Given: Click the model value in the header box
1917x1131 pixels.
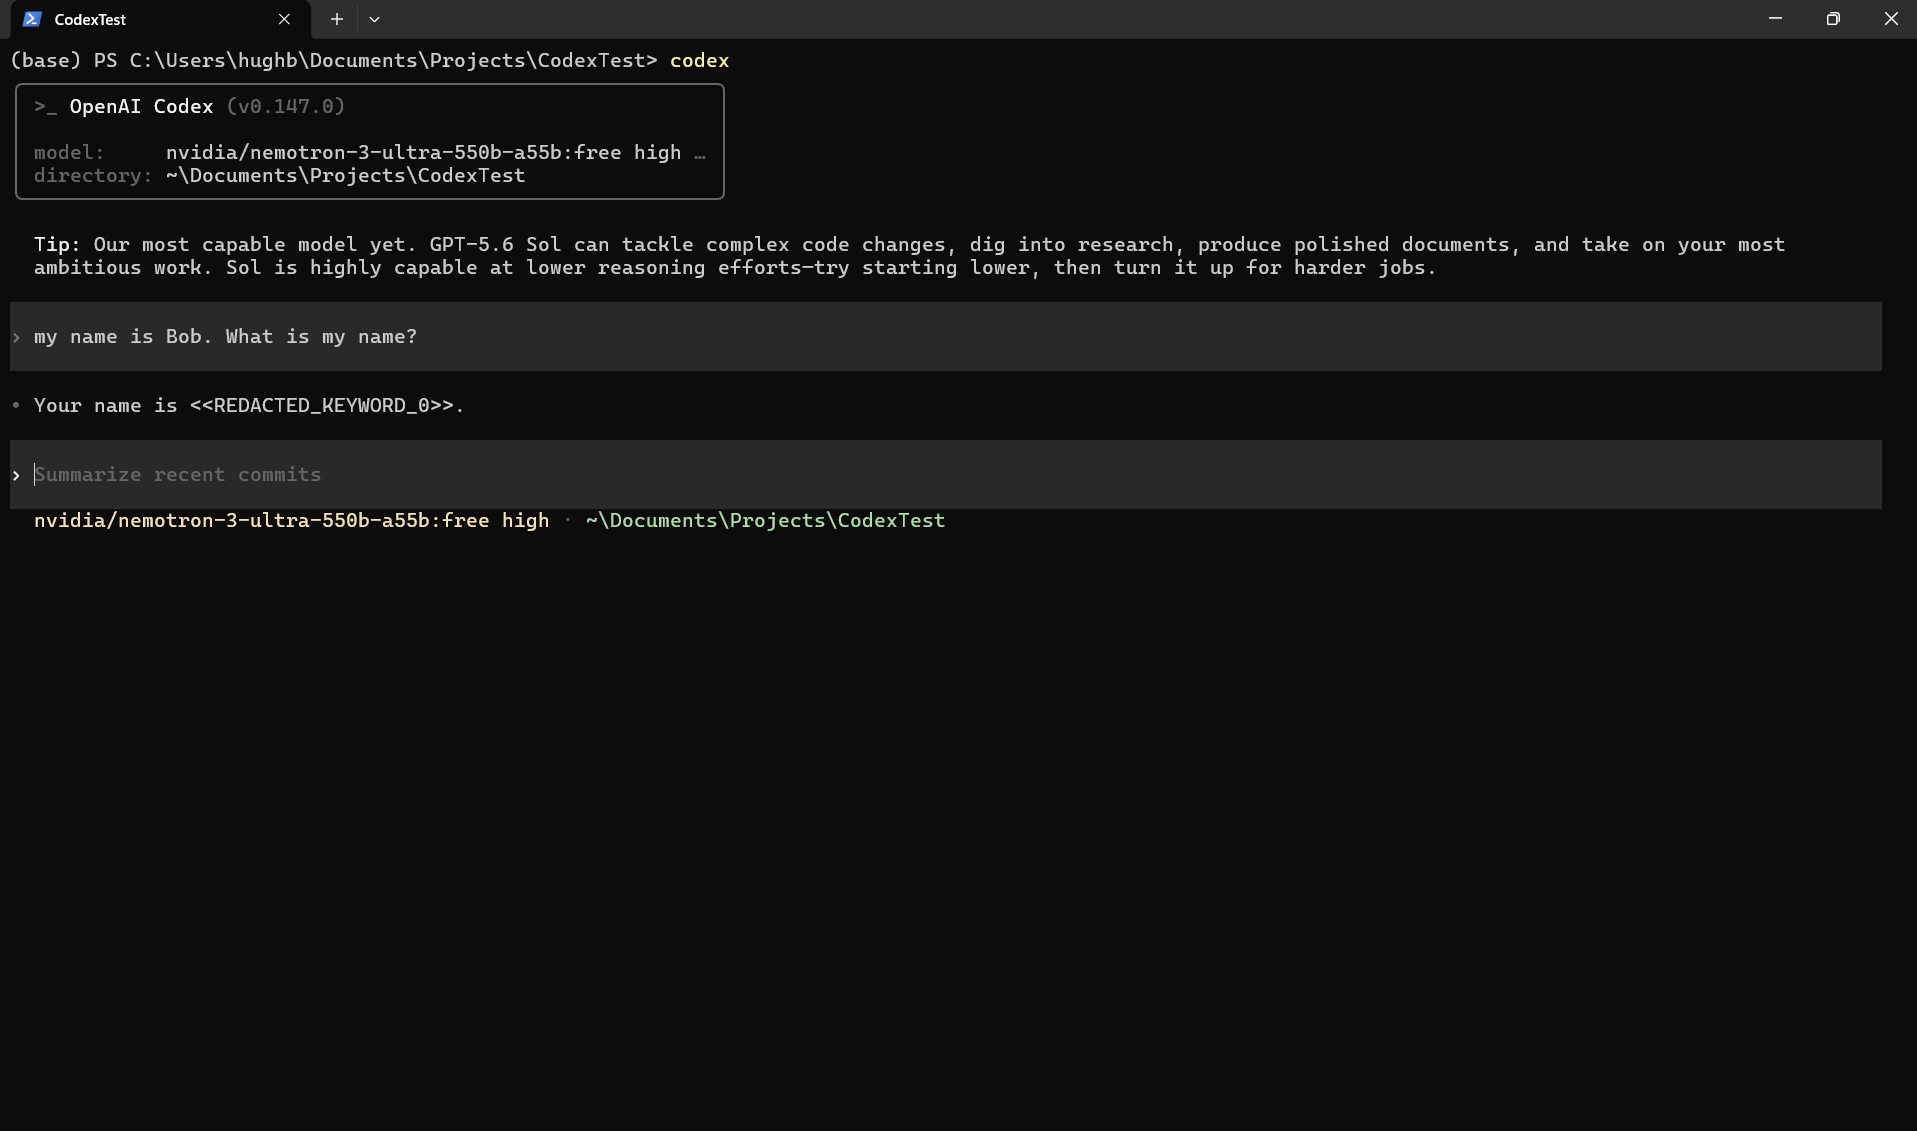Looking at the screenshot, I should click(423, 153).
